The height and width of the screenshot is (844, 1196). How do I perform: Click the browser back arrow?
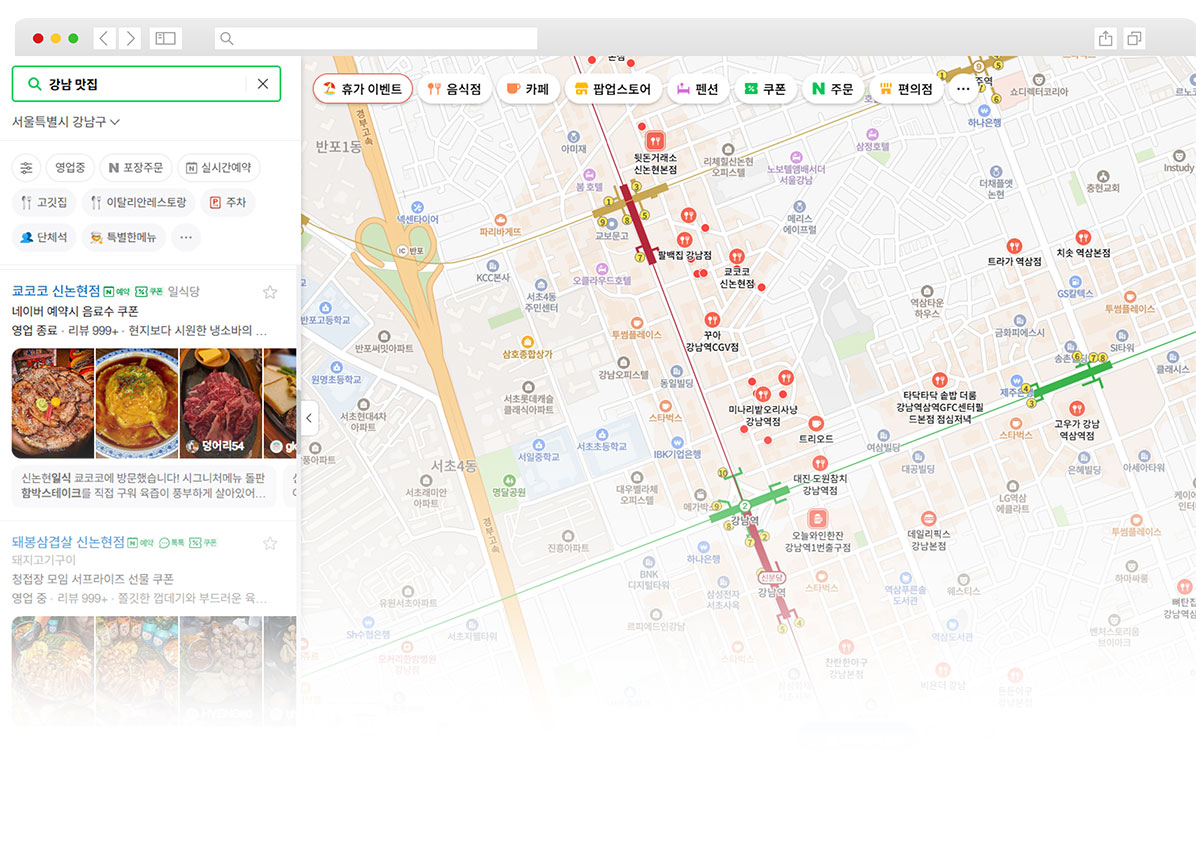pos(104,38)
